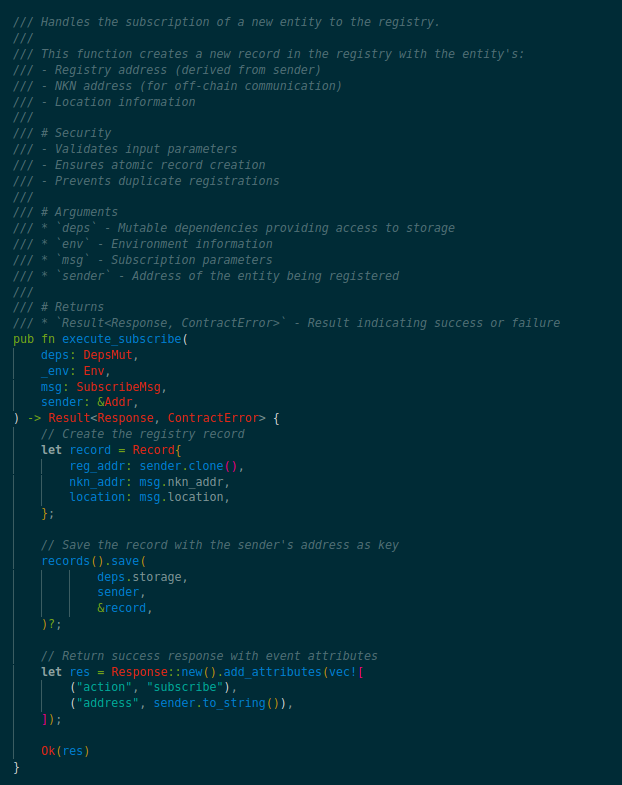Click the &record argument
The height and width of the screenshot is (785, 622).
(x=122, y=608)
